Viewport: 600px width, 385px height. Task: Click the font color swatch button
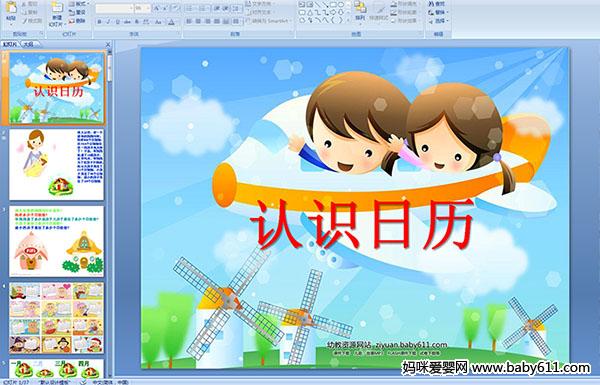[x=172, y=22]
